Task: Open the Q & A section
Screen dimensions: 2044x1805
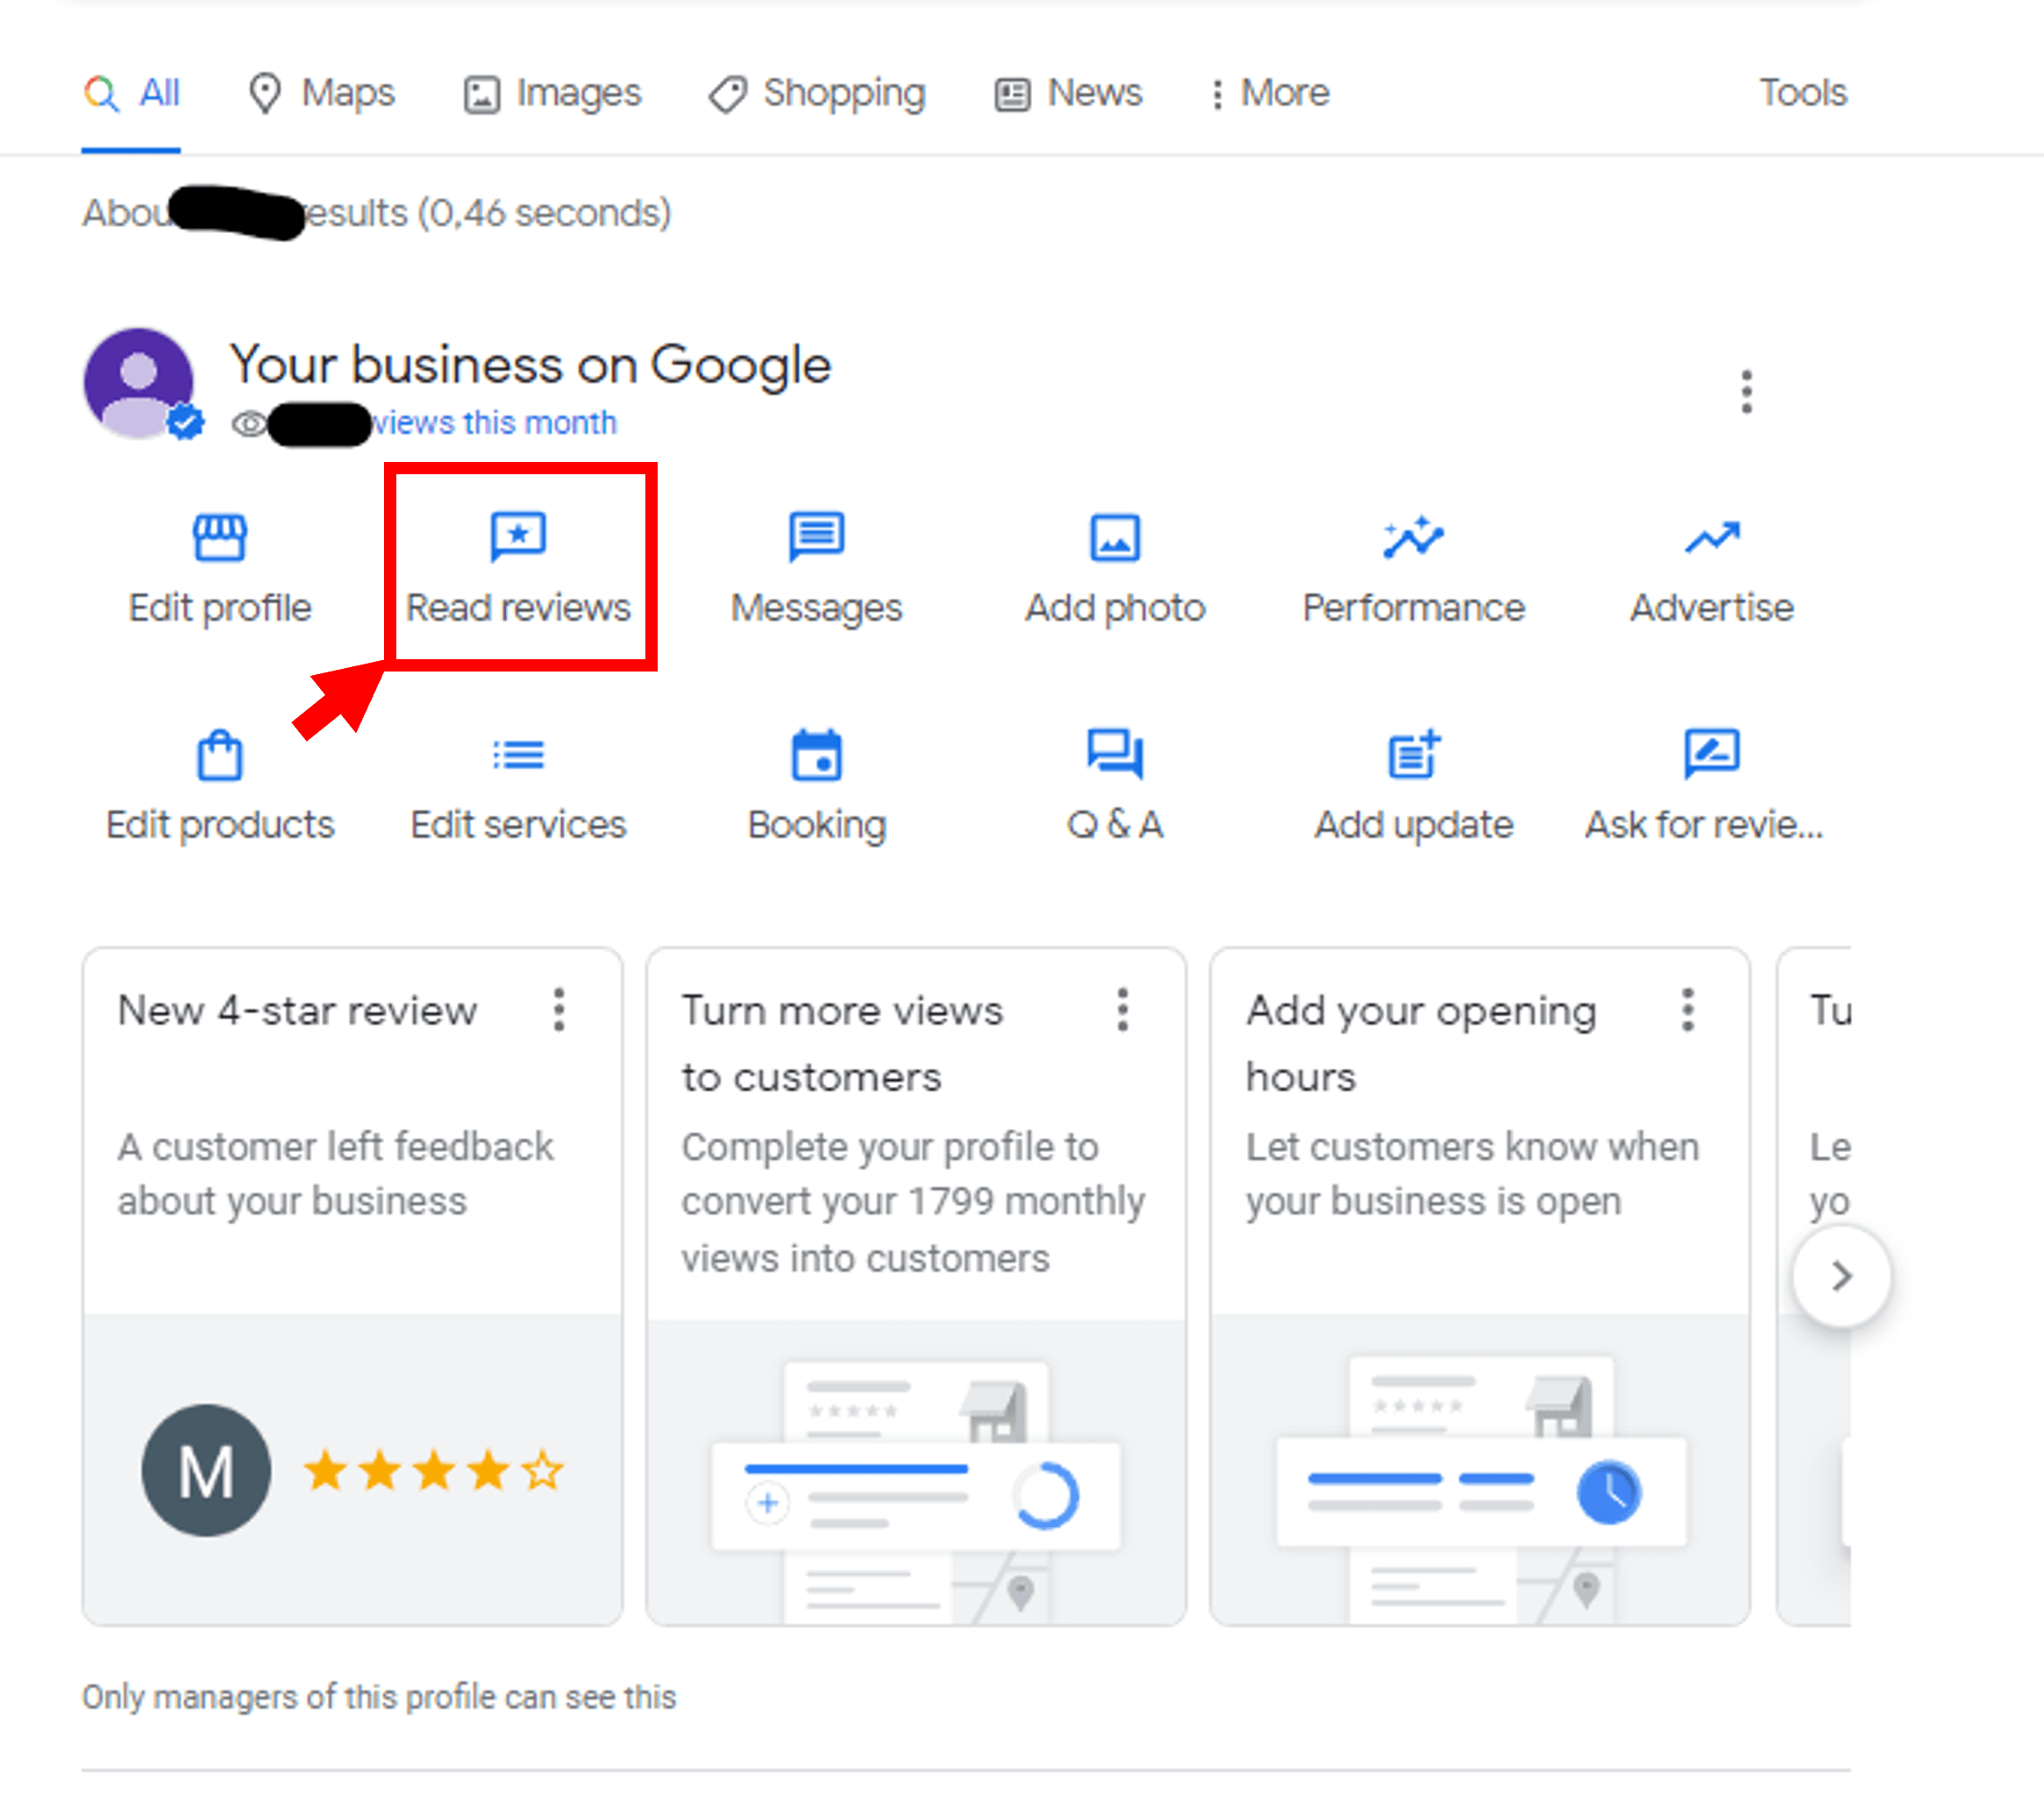Action: 1114,757
